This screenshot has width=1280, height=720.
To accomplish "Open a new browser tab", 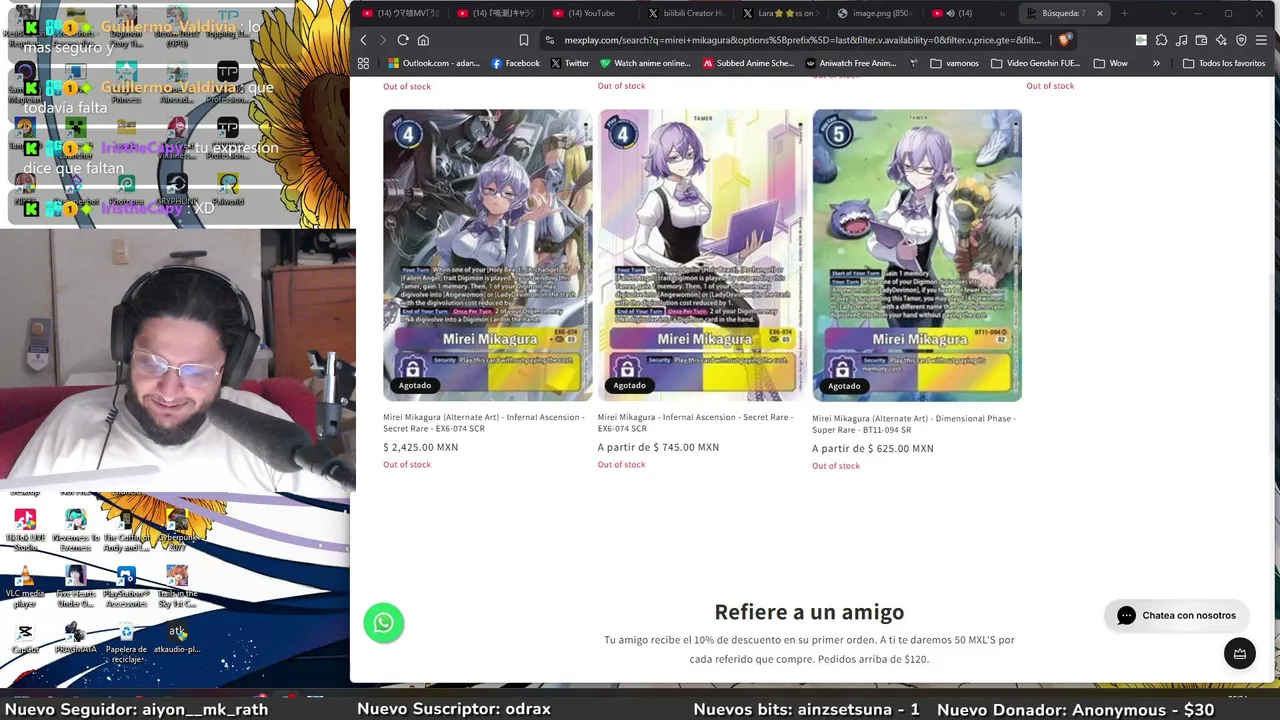I will (x=1124, y=13).
